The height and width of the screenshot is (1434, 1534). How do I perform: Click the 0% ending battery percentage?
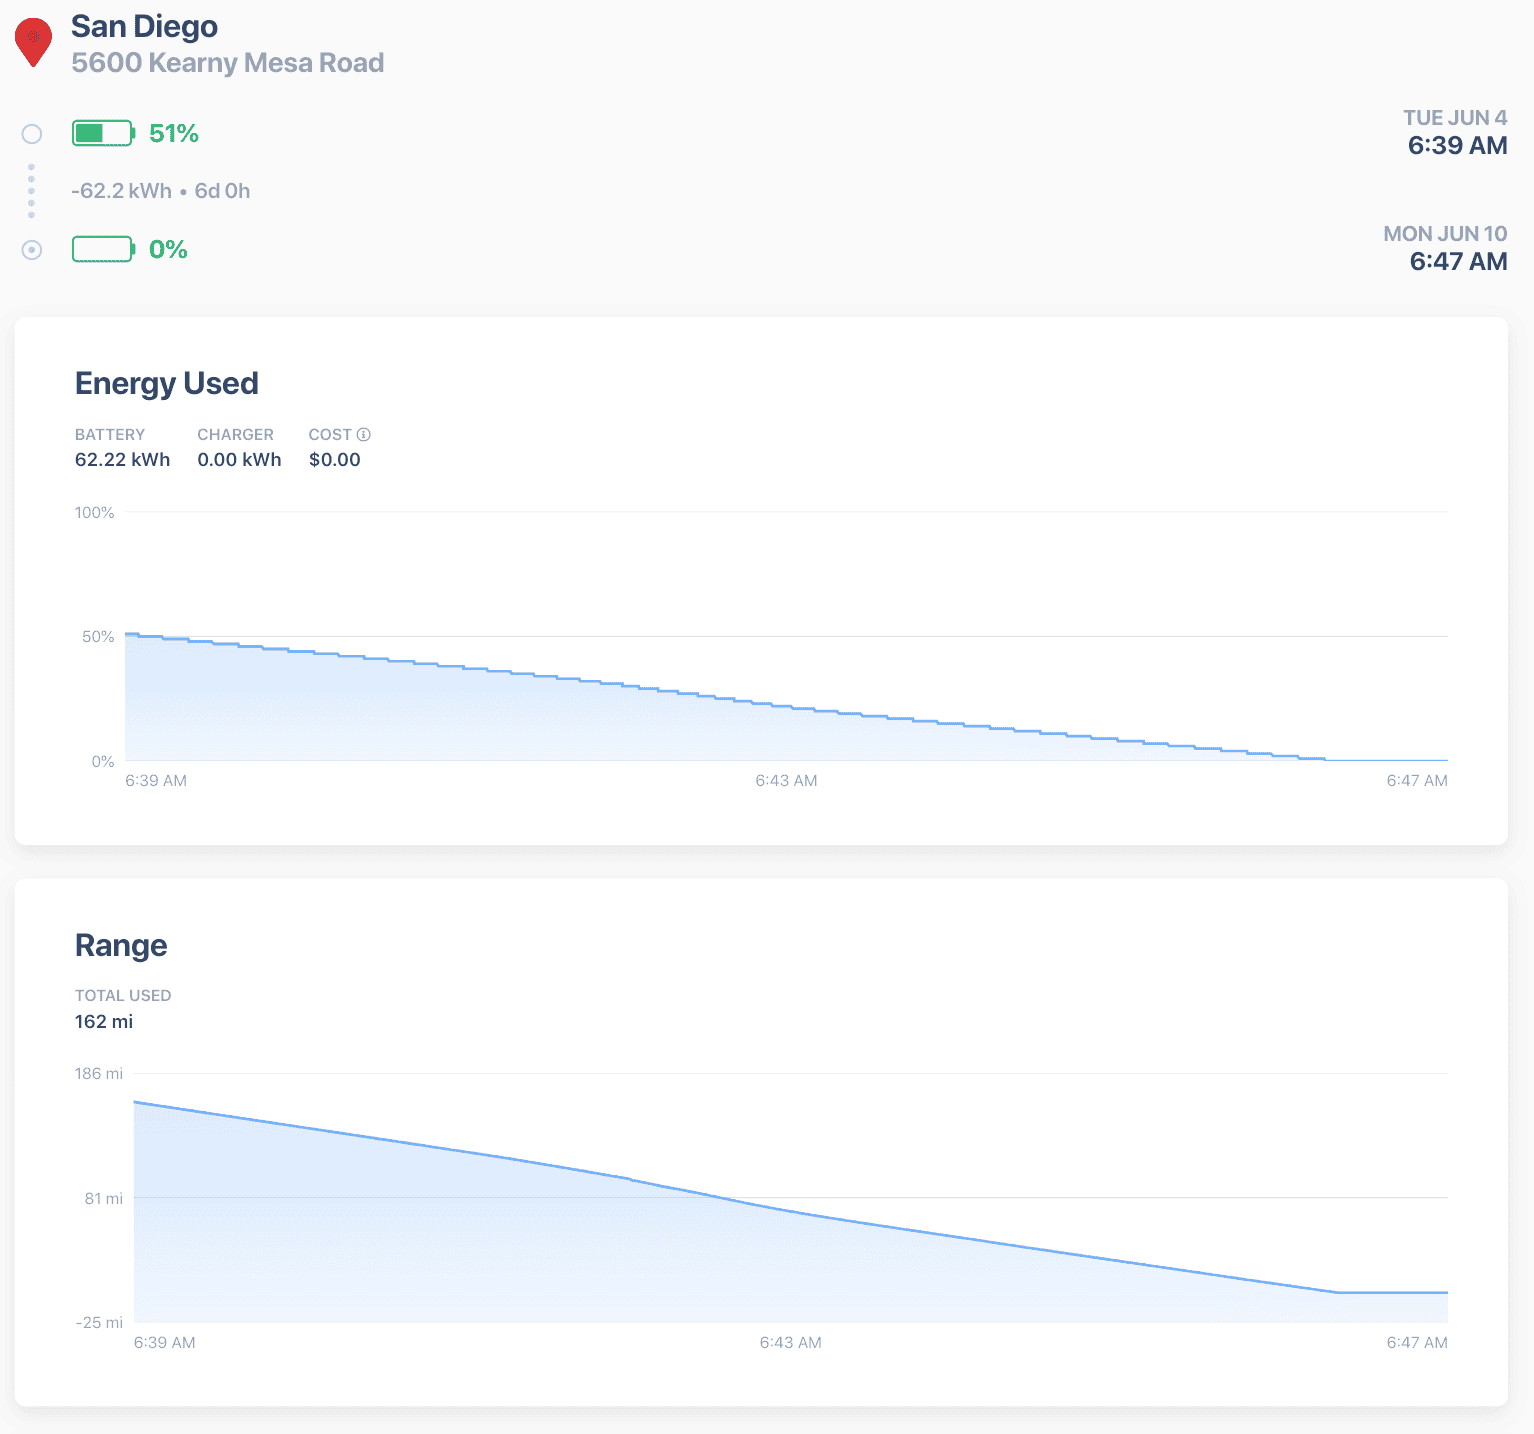coord(168,249)
